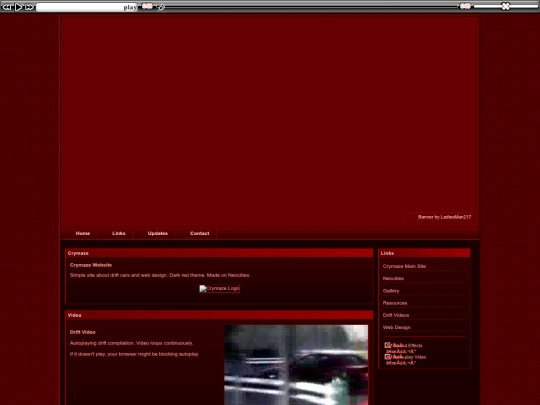Adjust volume using the white X-shaped knob
The width and height of the screenshot is (540, 405).
[505, 6]
